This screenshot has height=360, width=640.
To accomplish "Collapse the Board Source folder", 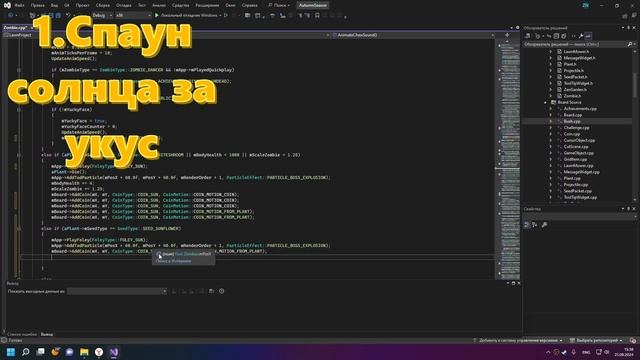I will (x=546, y=102).
